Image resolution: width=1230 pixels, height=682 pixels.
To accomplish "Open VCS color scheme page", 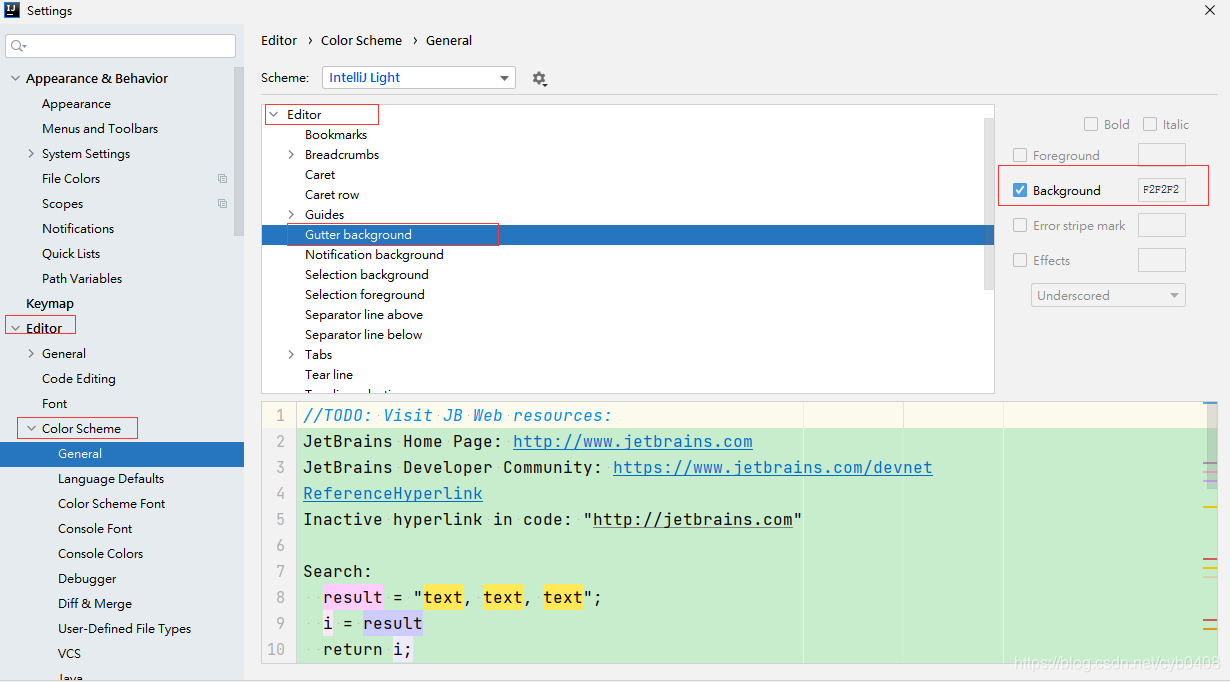I will [x=69, y=654].
